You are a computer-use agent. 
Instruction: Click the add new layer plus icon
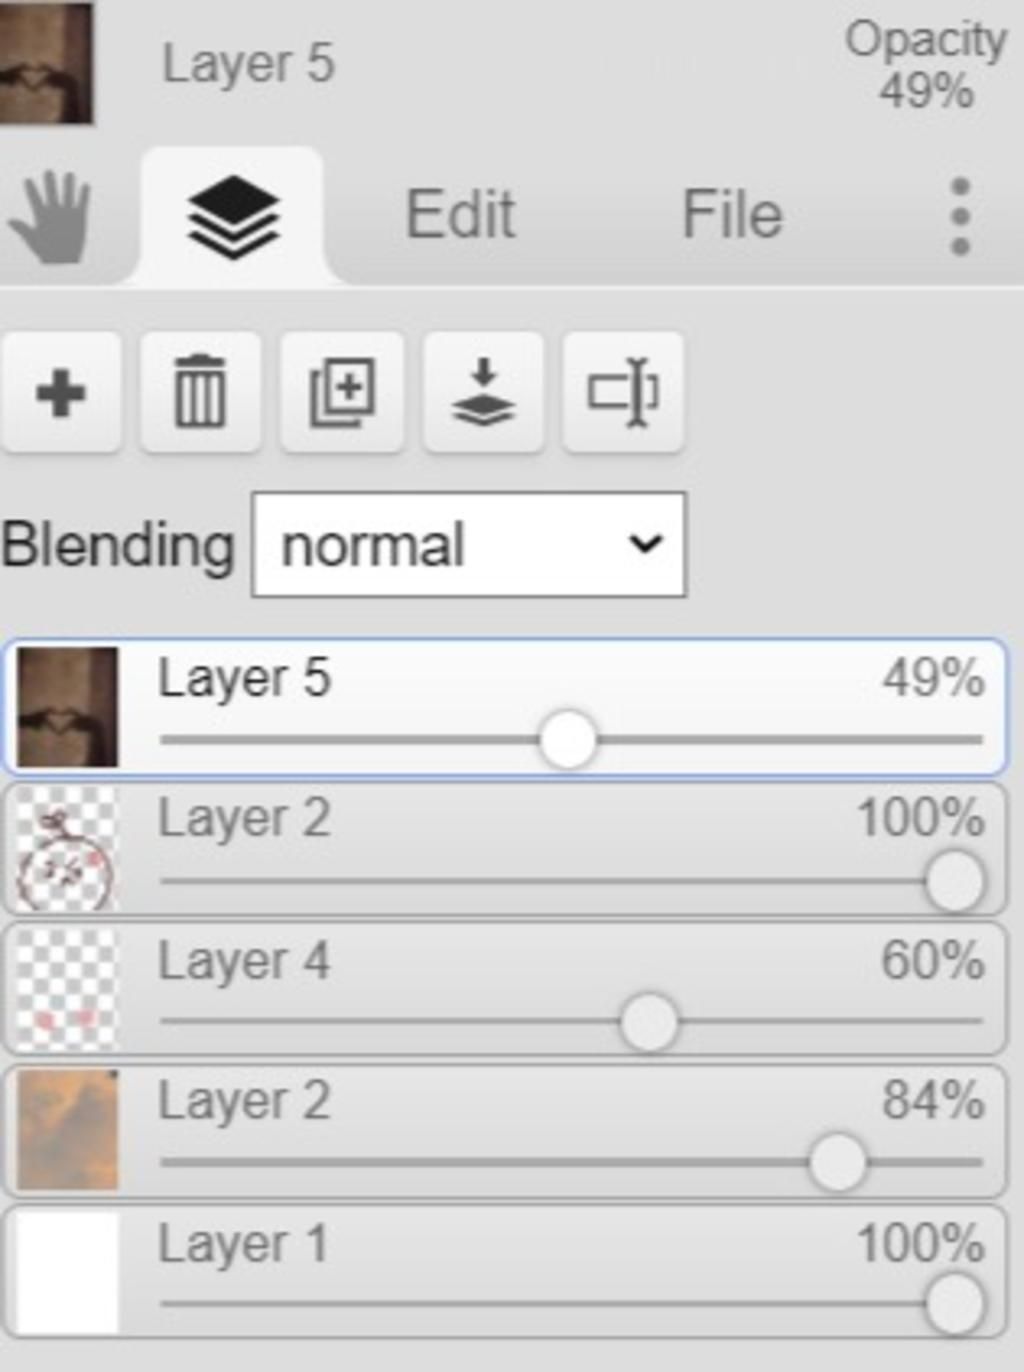click(60, 392)
